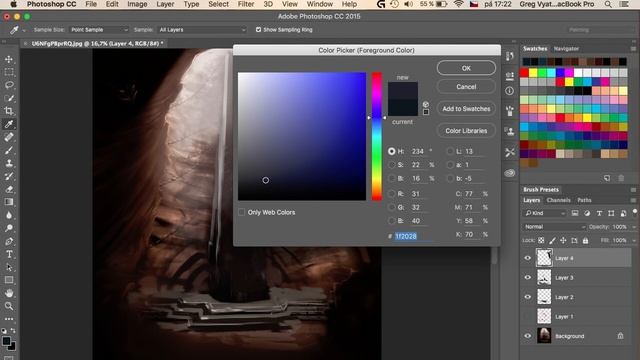Select the Healing Brush tool
The height and width of the screenshot is (360, 640).
[x=9, y=137]
